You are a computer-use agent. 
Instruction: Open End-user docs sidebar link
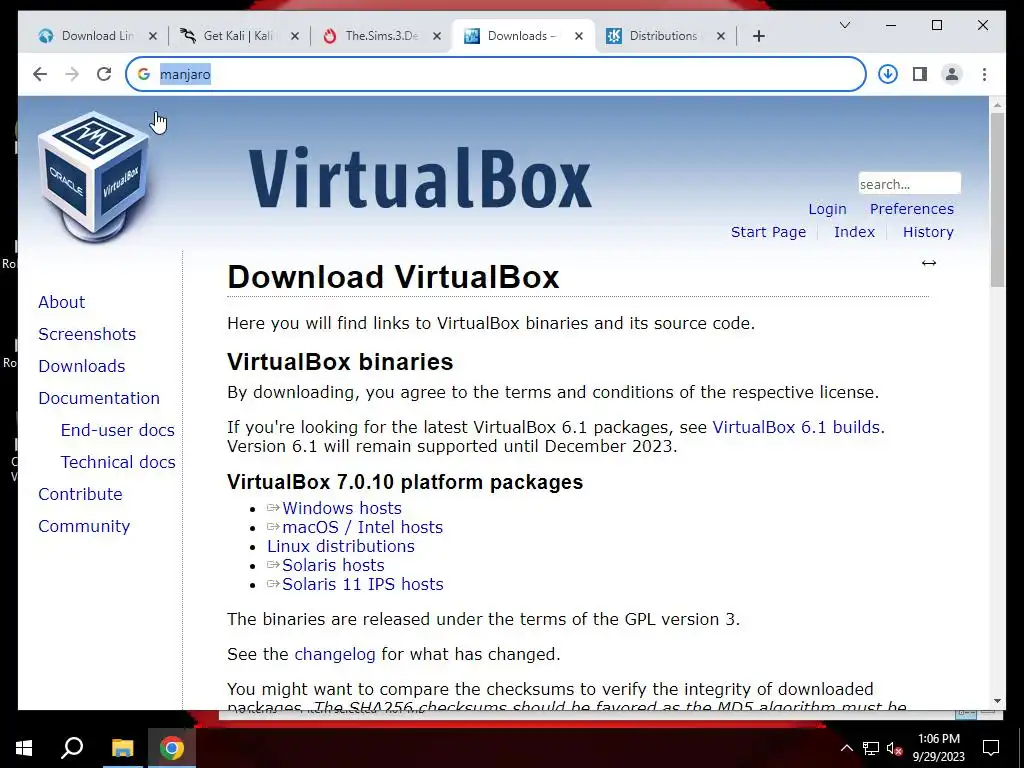[x=118, y=430]
